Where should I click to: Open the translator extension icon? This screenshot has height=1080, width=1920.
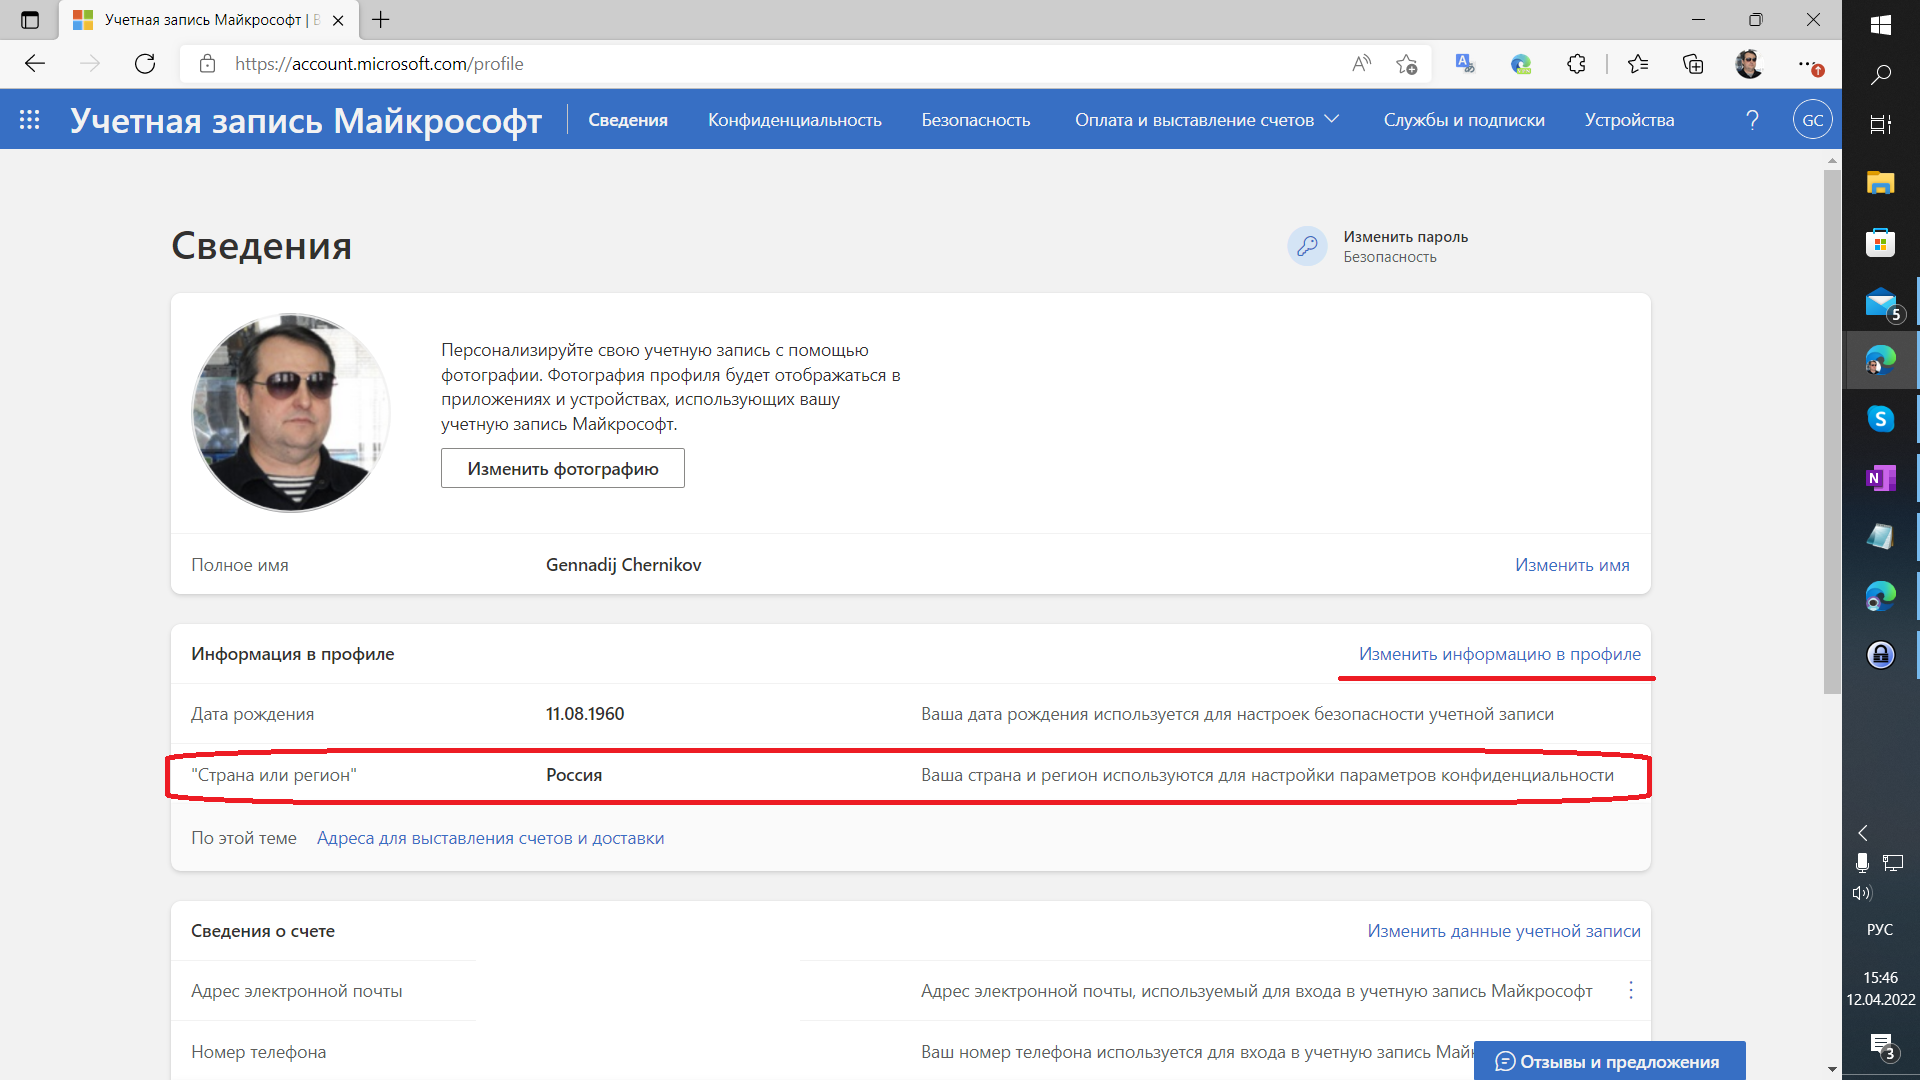coord(1465,64)
